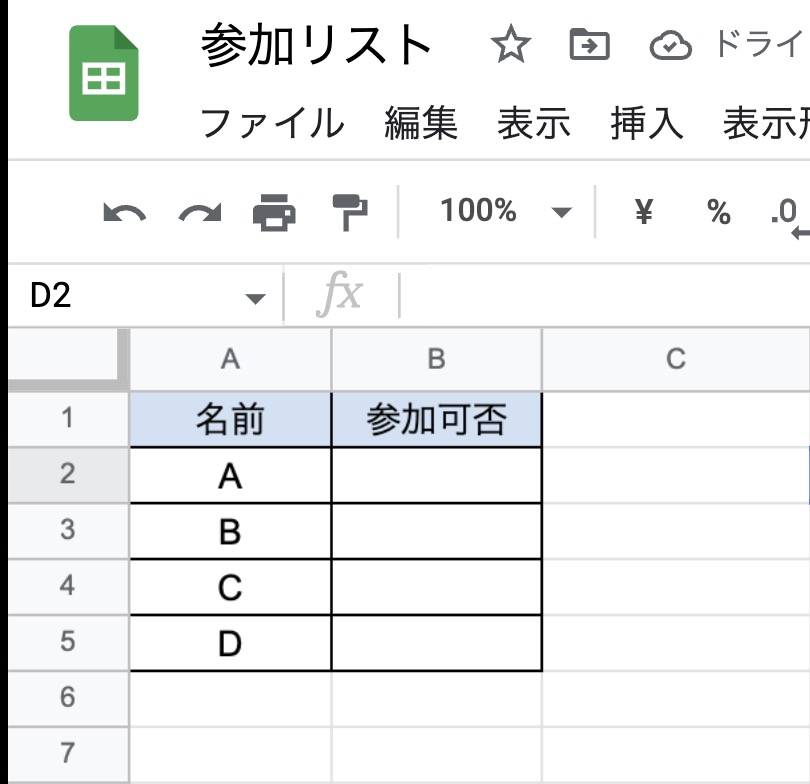Open the 100% zoom dropdown
This screenshot has width=810, height=784.
click(x=505, y=211)
